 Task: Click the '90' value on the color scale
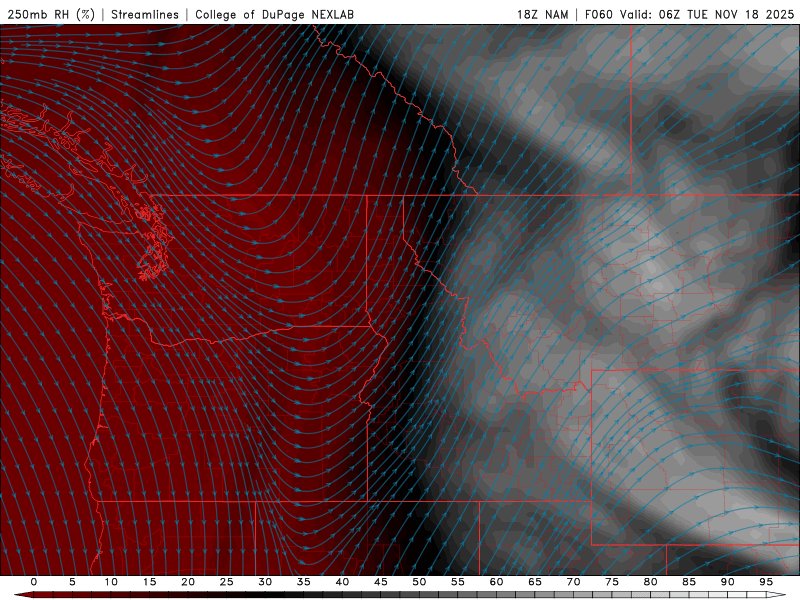(728, 582)
